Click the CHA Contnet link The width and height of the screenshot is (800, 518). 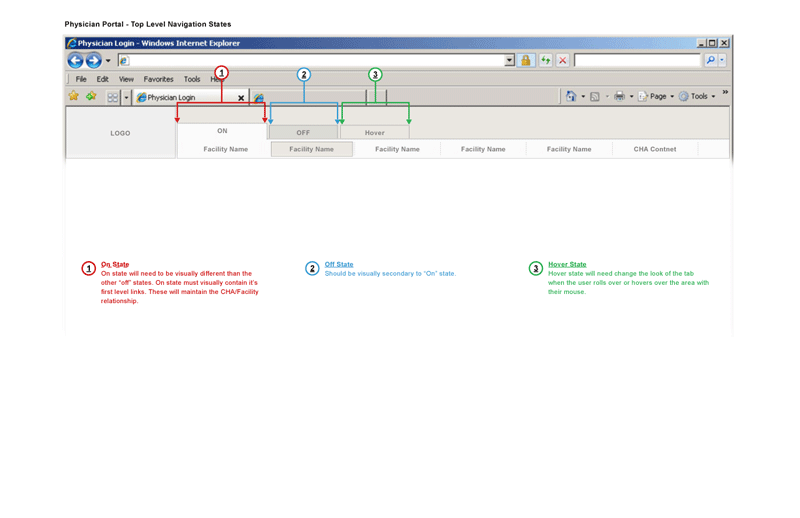(x=655, y=149)
